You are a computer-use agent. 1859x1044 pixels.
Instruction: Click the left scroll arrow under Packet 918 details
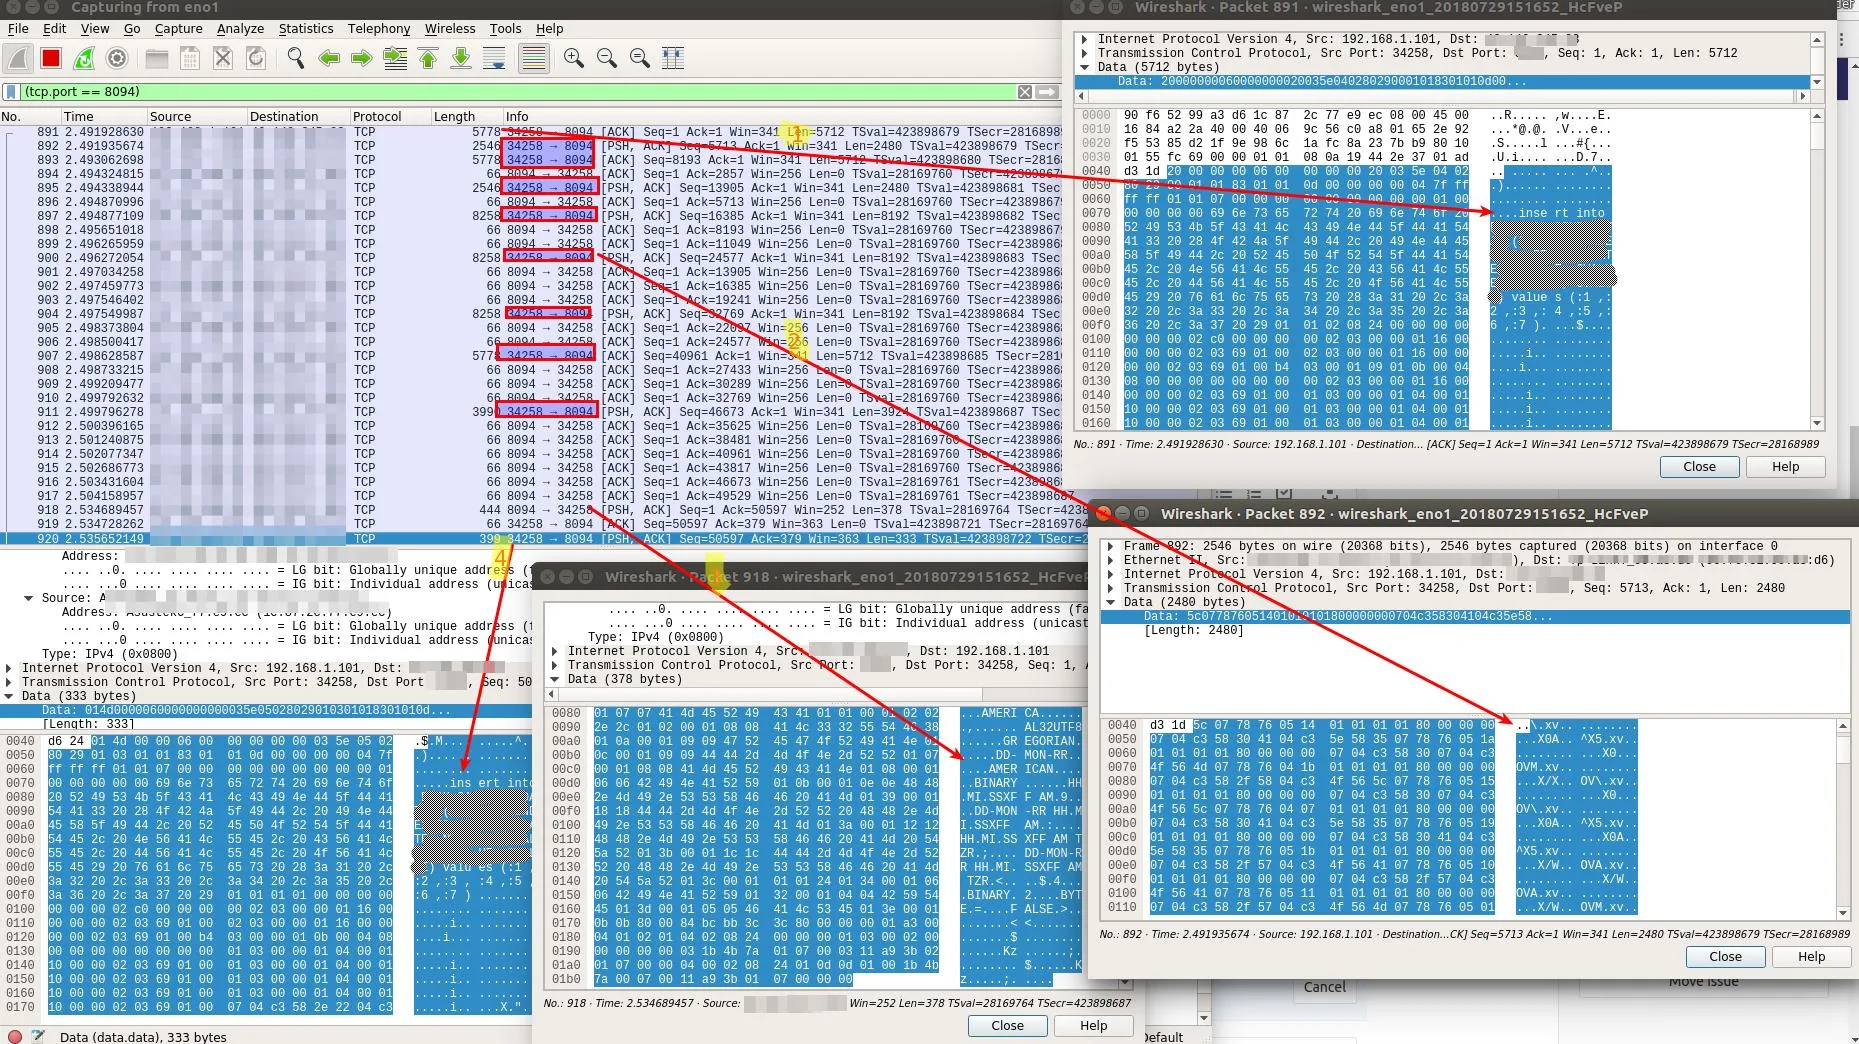coord(551,694)
